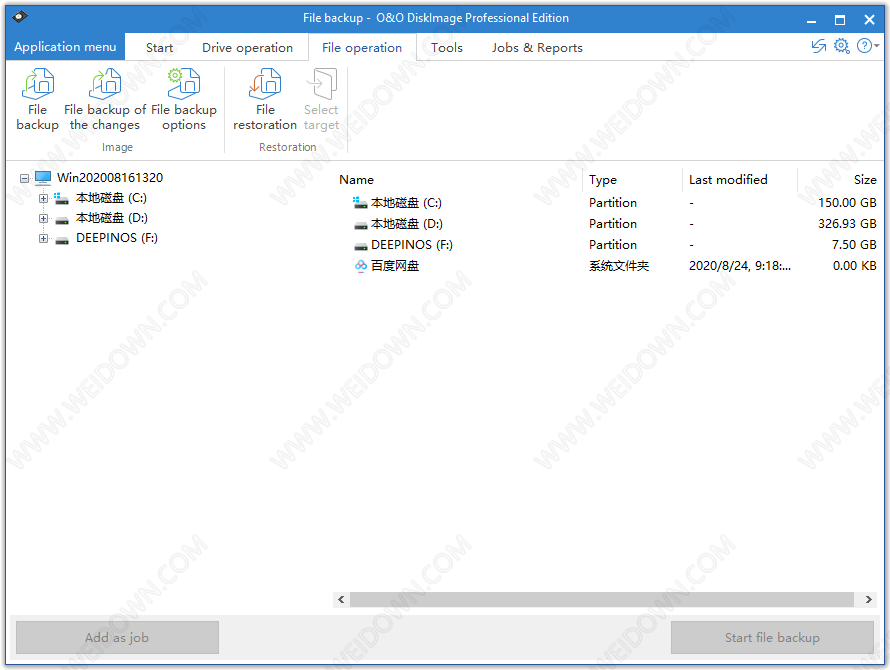This screenshot has height=670, width=890.
Task: Click the 150.00 GB size cell
Action: (x=847, y=203)
